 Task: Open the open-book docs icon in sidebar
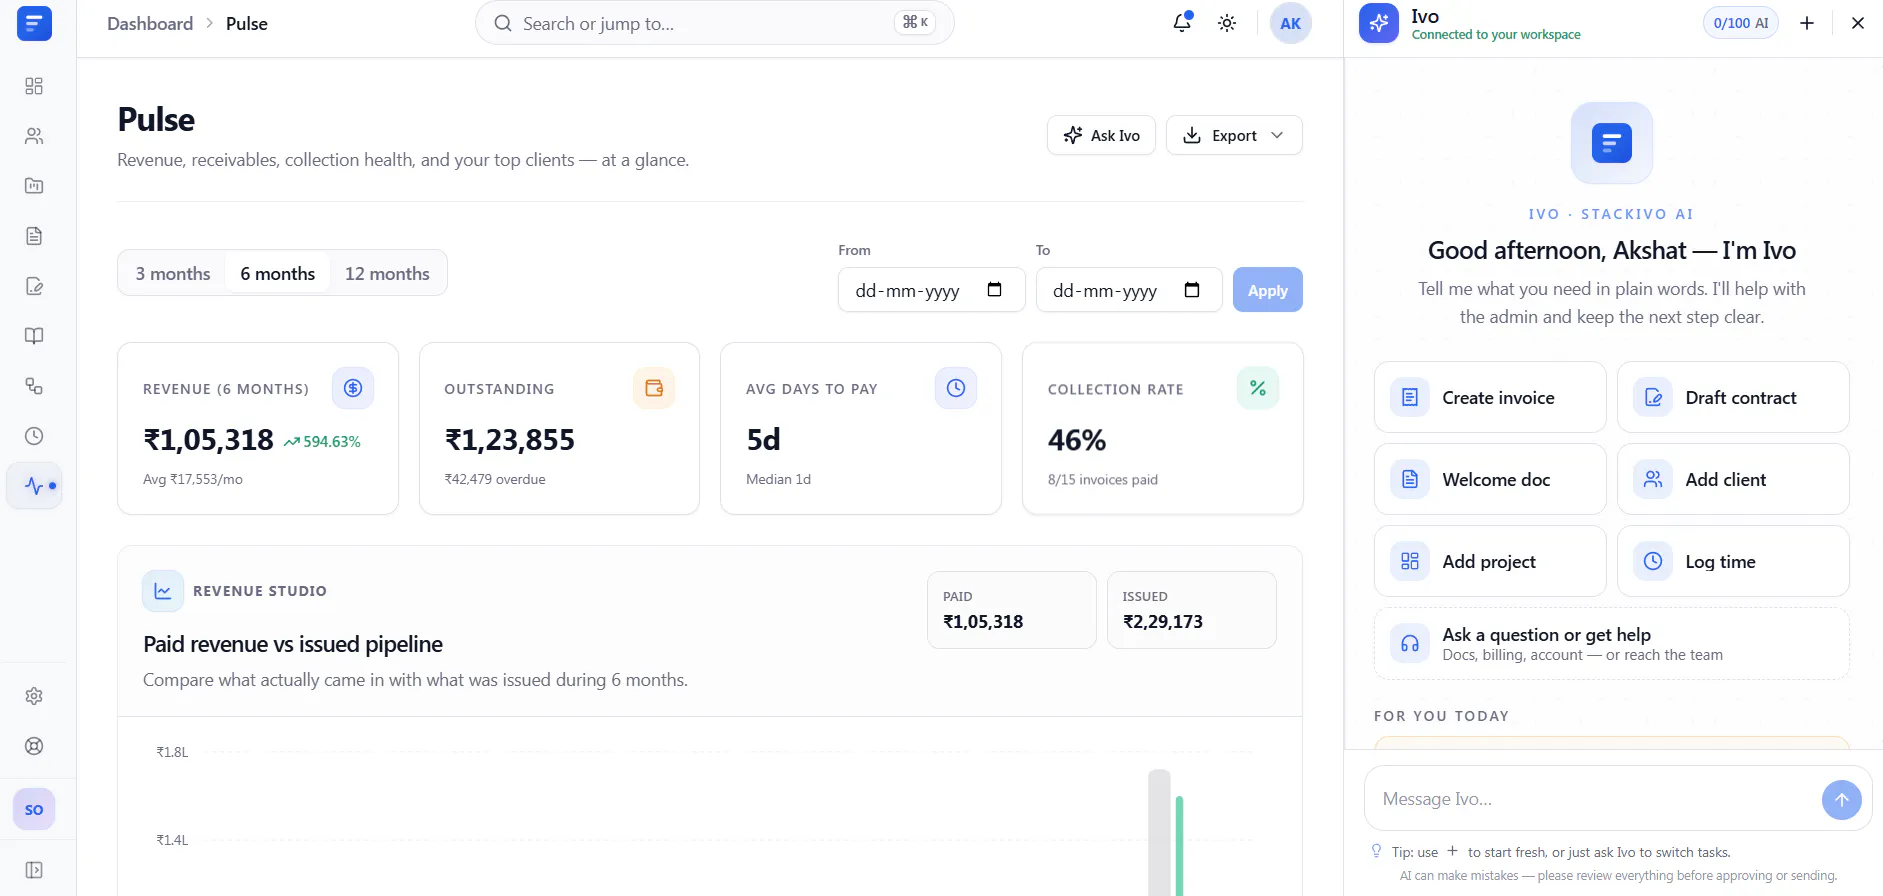34,336
